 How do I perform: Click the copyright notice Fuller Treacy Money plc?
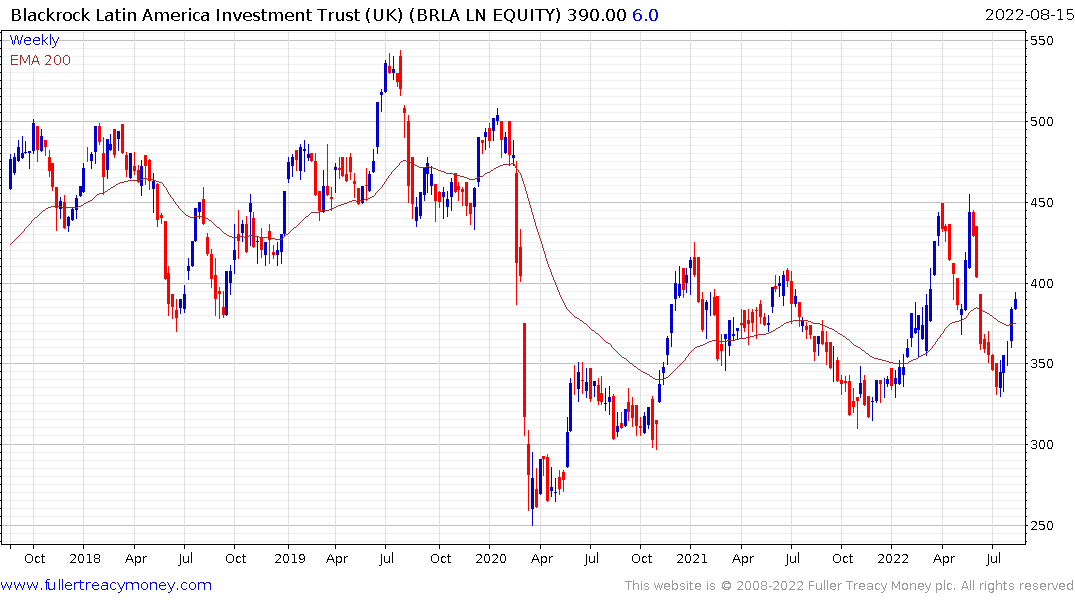click(849, 586)
